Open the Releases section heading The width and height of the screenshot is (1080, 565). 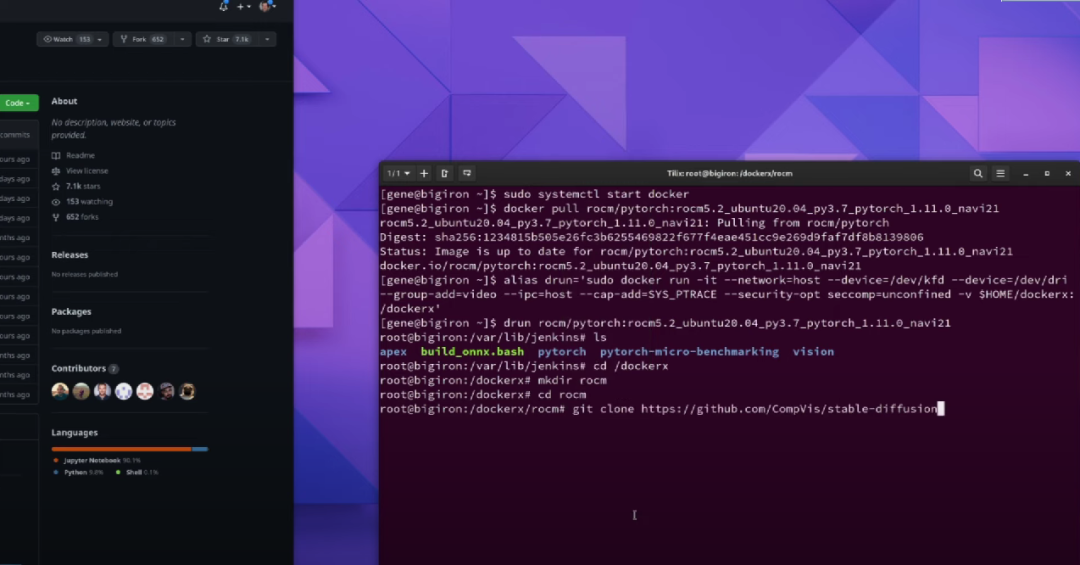coord(70,254)
